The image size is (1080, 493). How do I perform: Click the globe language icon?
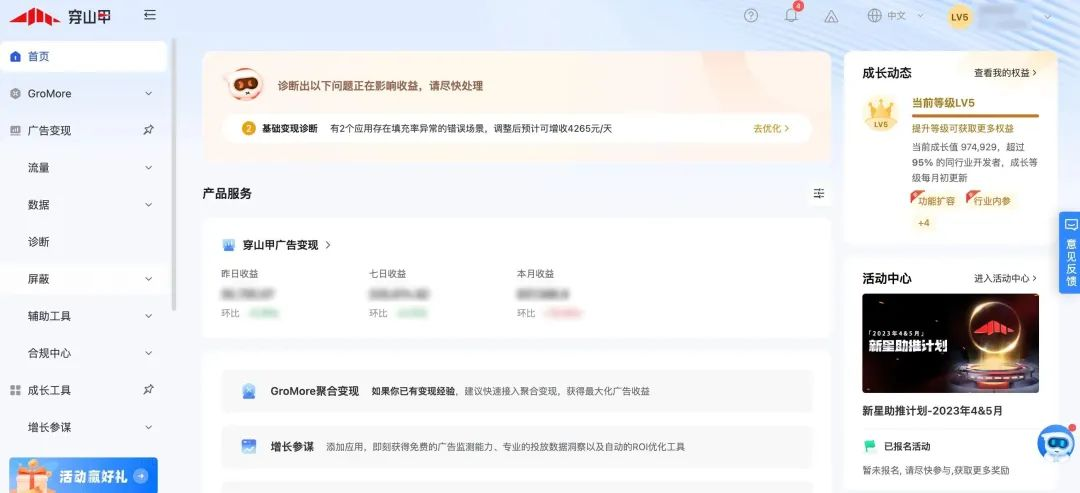874,16
